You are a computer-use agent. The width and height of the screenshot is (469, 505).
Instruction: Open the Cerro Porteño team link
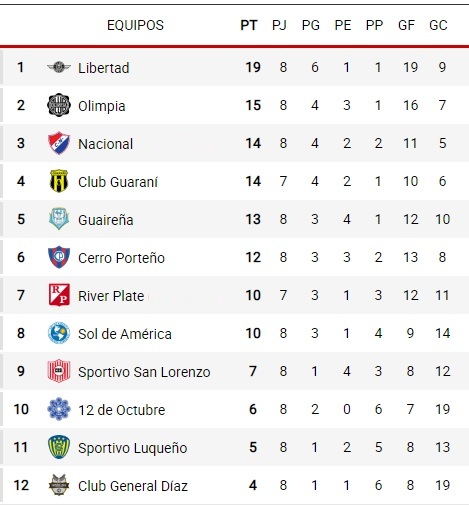click(x=121, y=258)
